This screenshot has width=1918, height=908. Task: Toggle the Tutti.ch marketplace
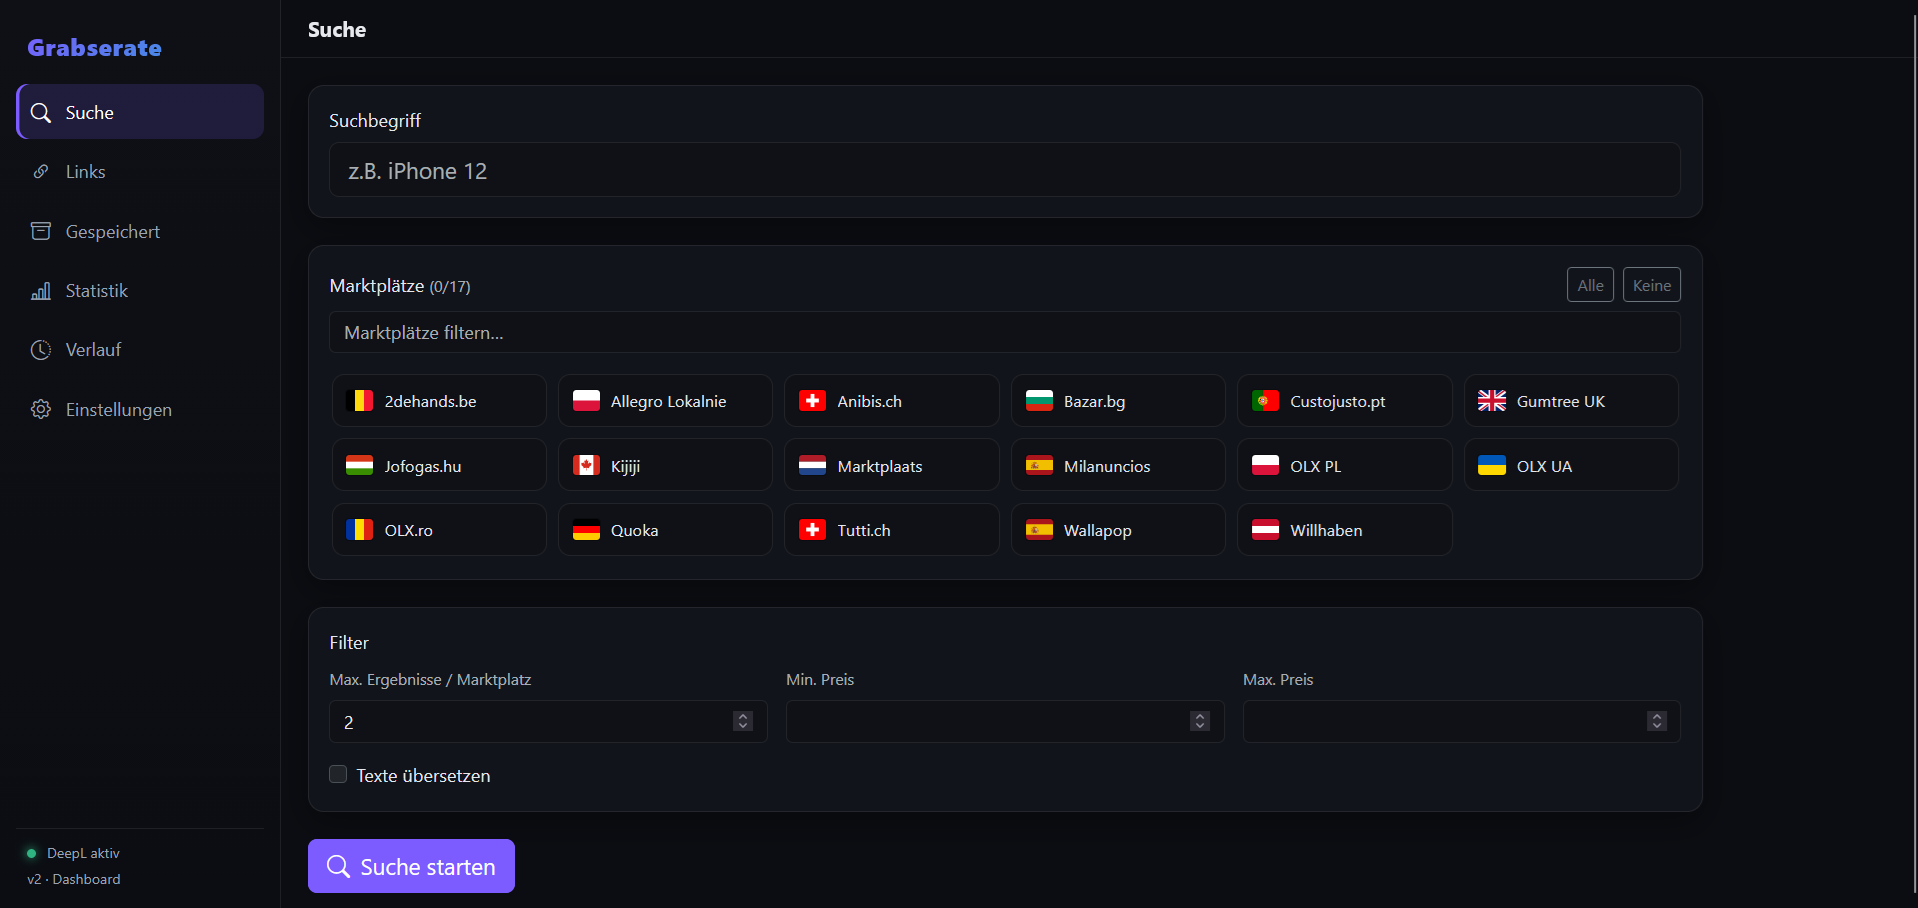pyautogui.click(x=891, y=530)
